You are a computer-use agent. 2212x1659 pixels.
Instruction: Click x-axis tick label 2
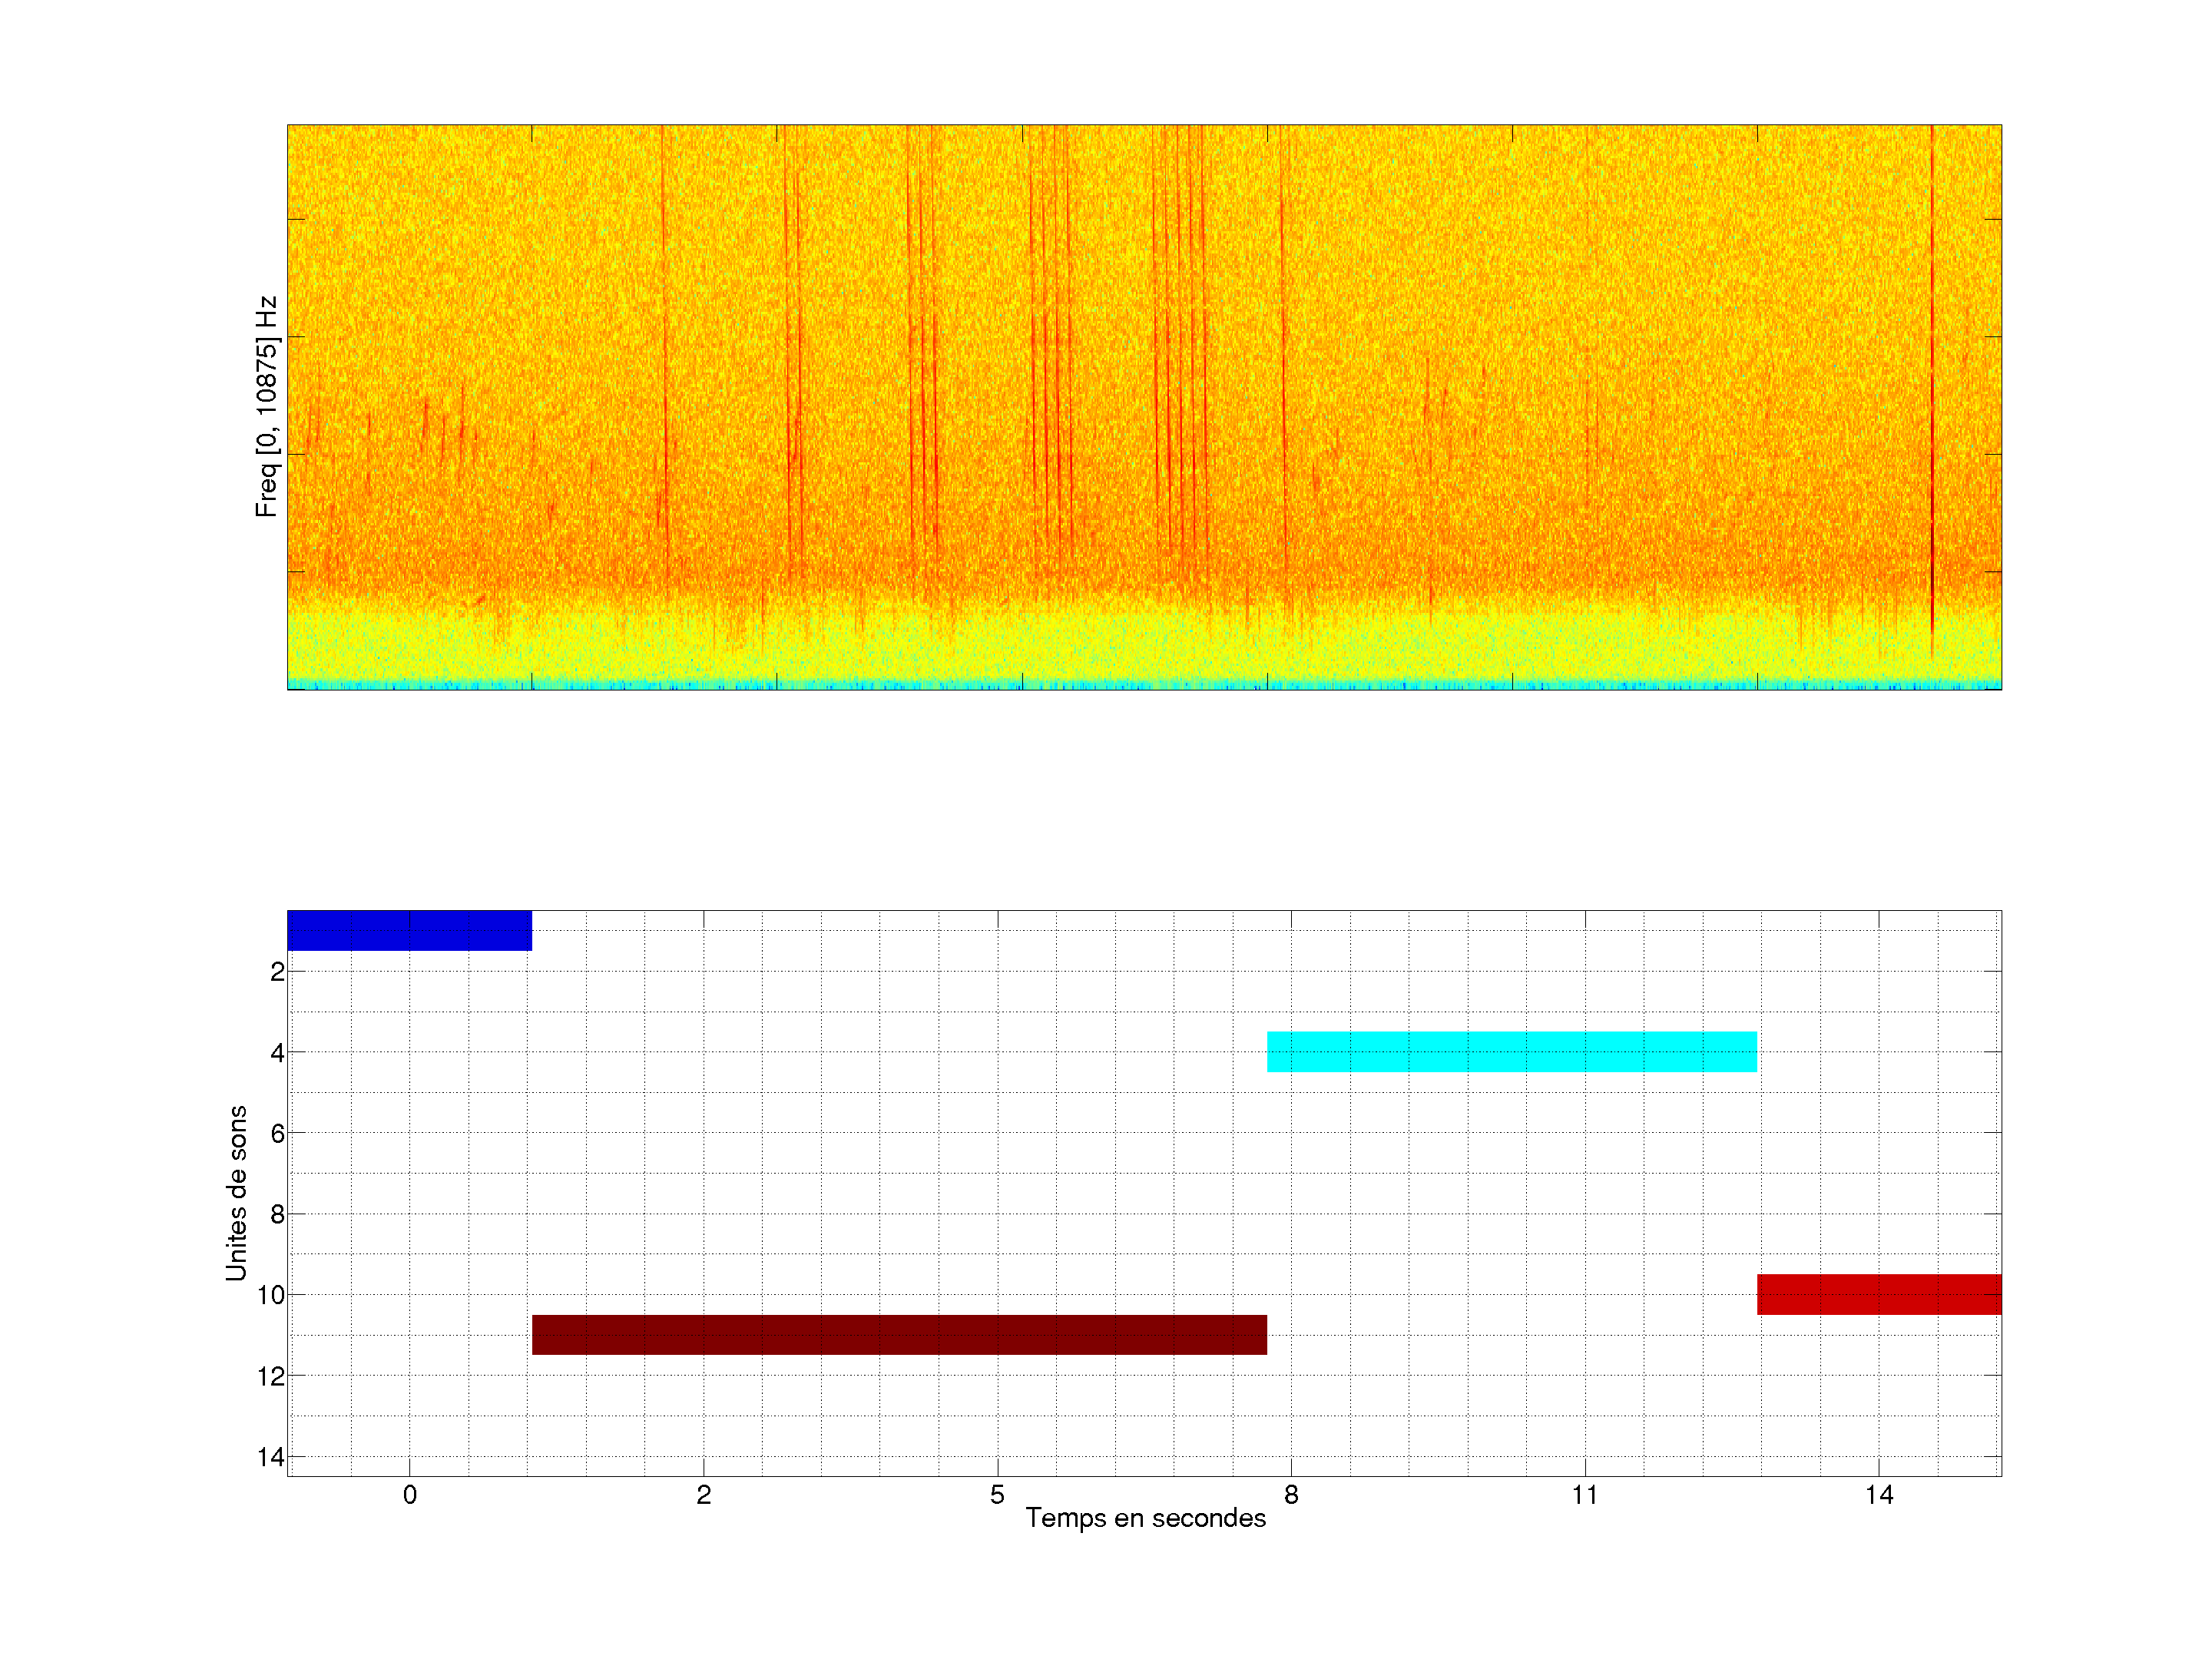(x=704, y=1495)
